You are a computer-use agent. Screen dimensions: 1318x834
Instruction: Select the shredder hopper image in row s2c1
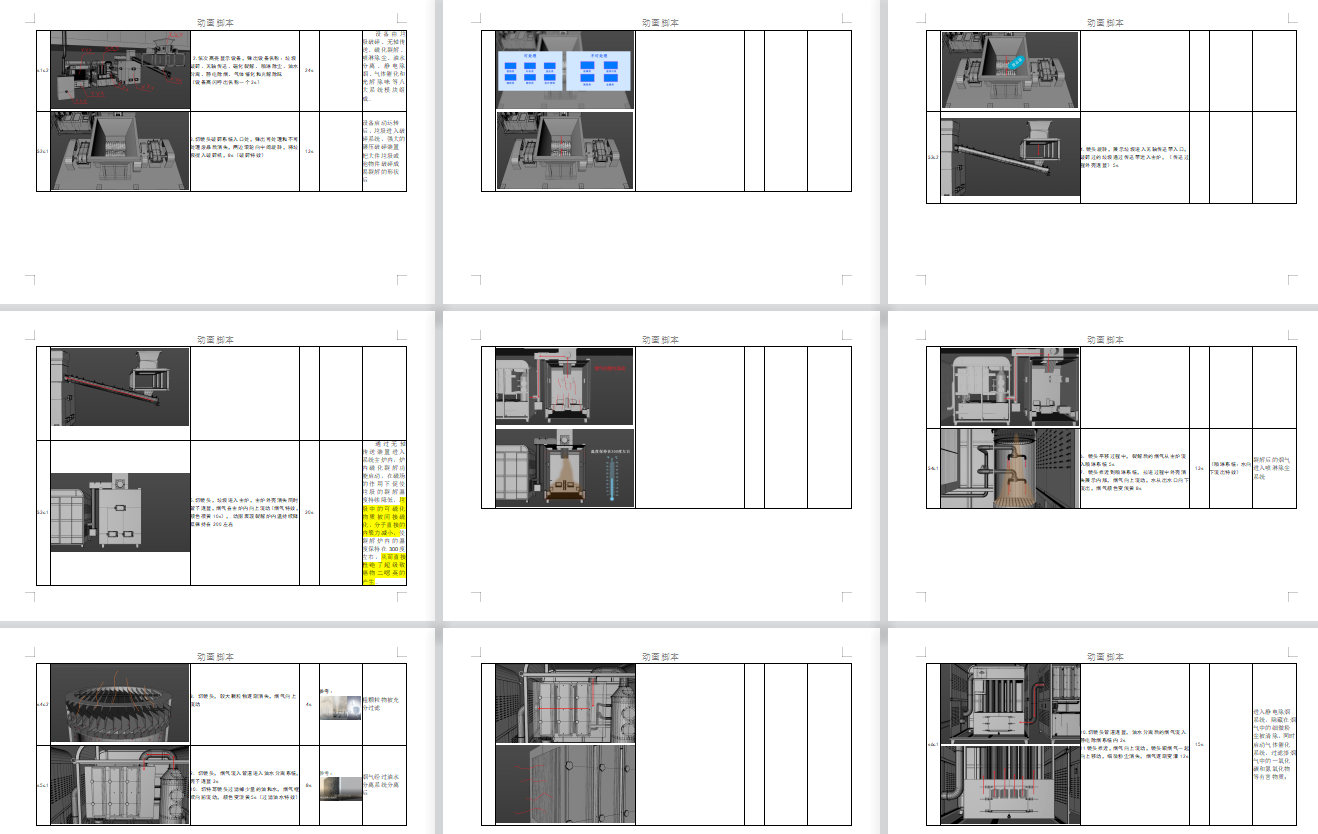120,151
